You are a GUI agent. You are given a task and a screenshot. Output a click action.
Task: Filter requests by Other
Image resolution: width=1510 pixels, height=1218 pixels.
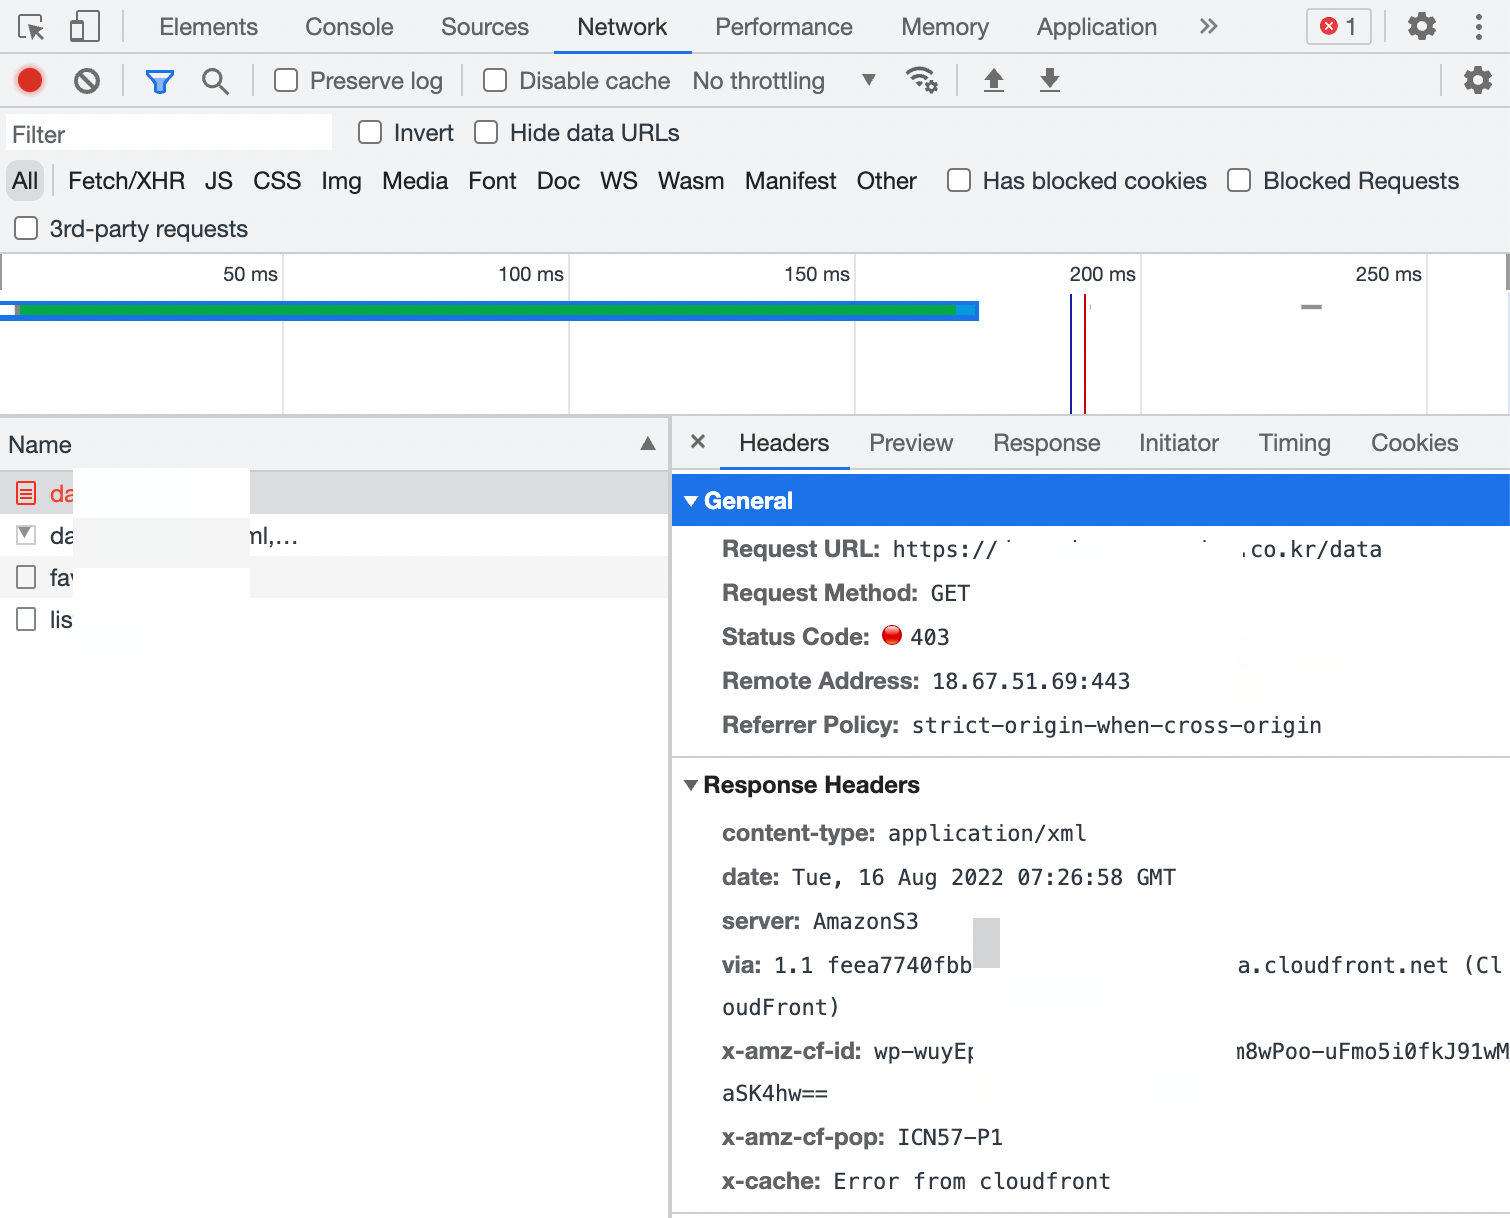[x=886, y=181]
